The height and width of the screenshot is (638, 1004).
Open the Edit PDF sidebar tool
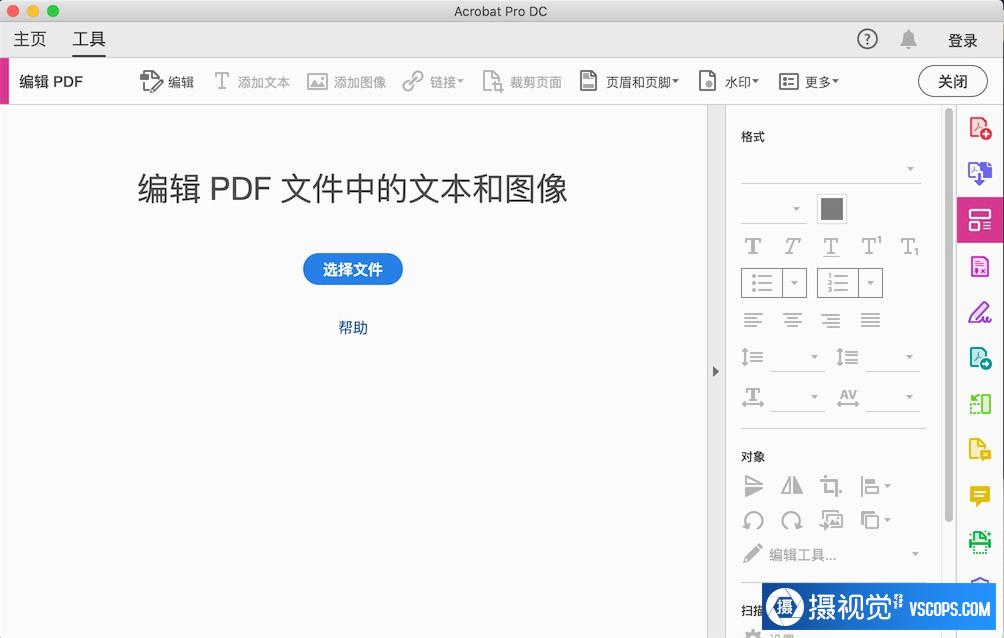click(980, 220)
